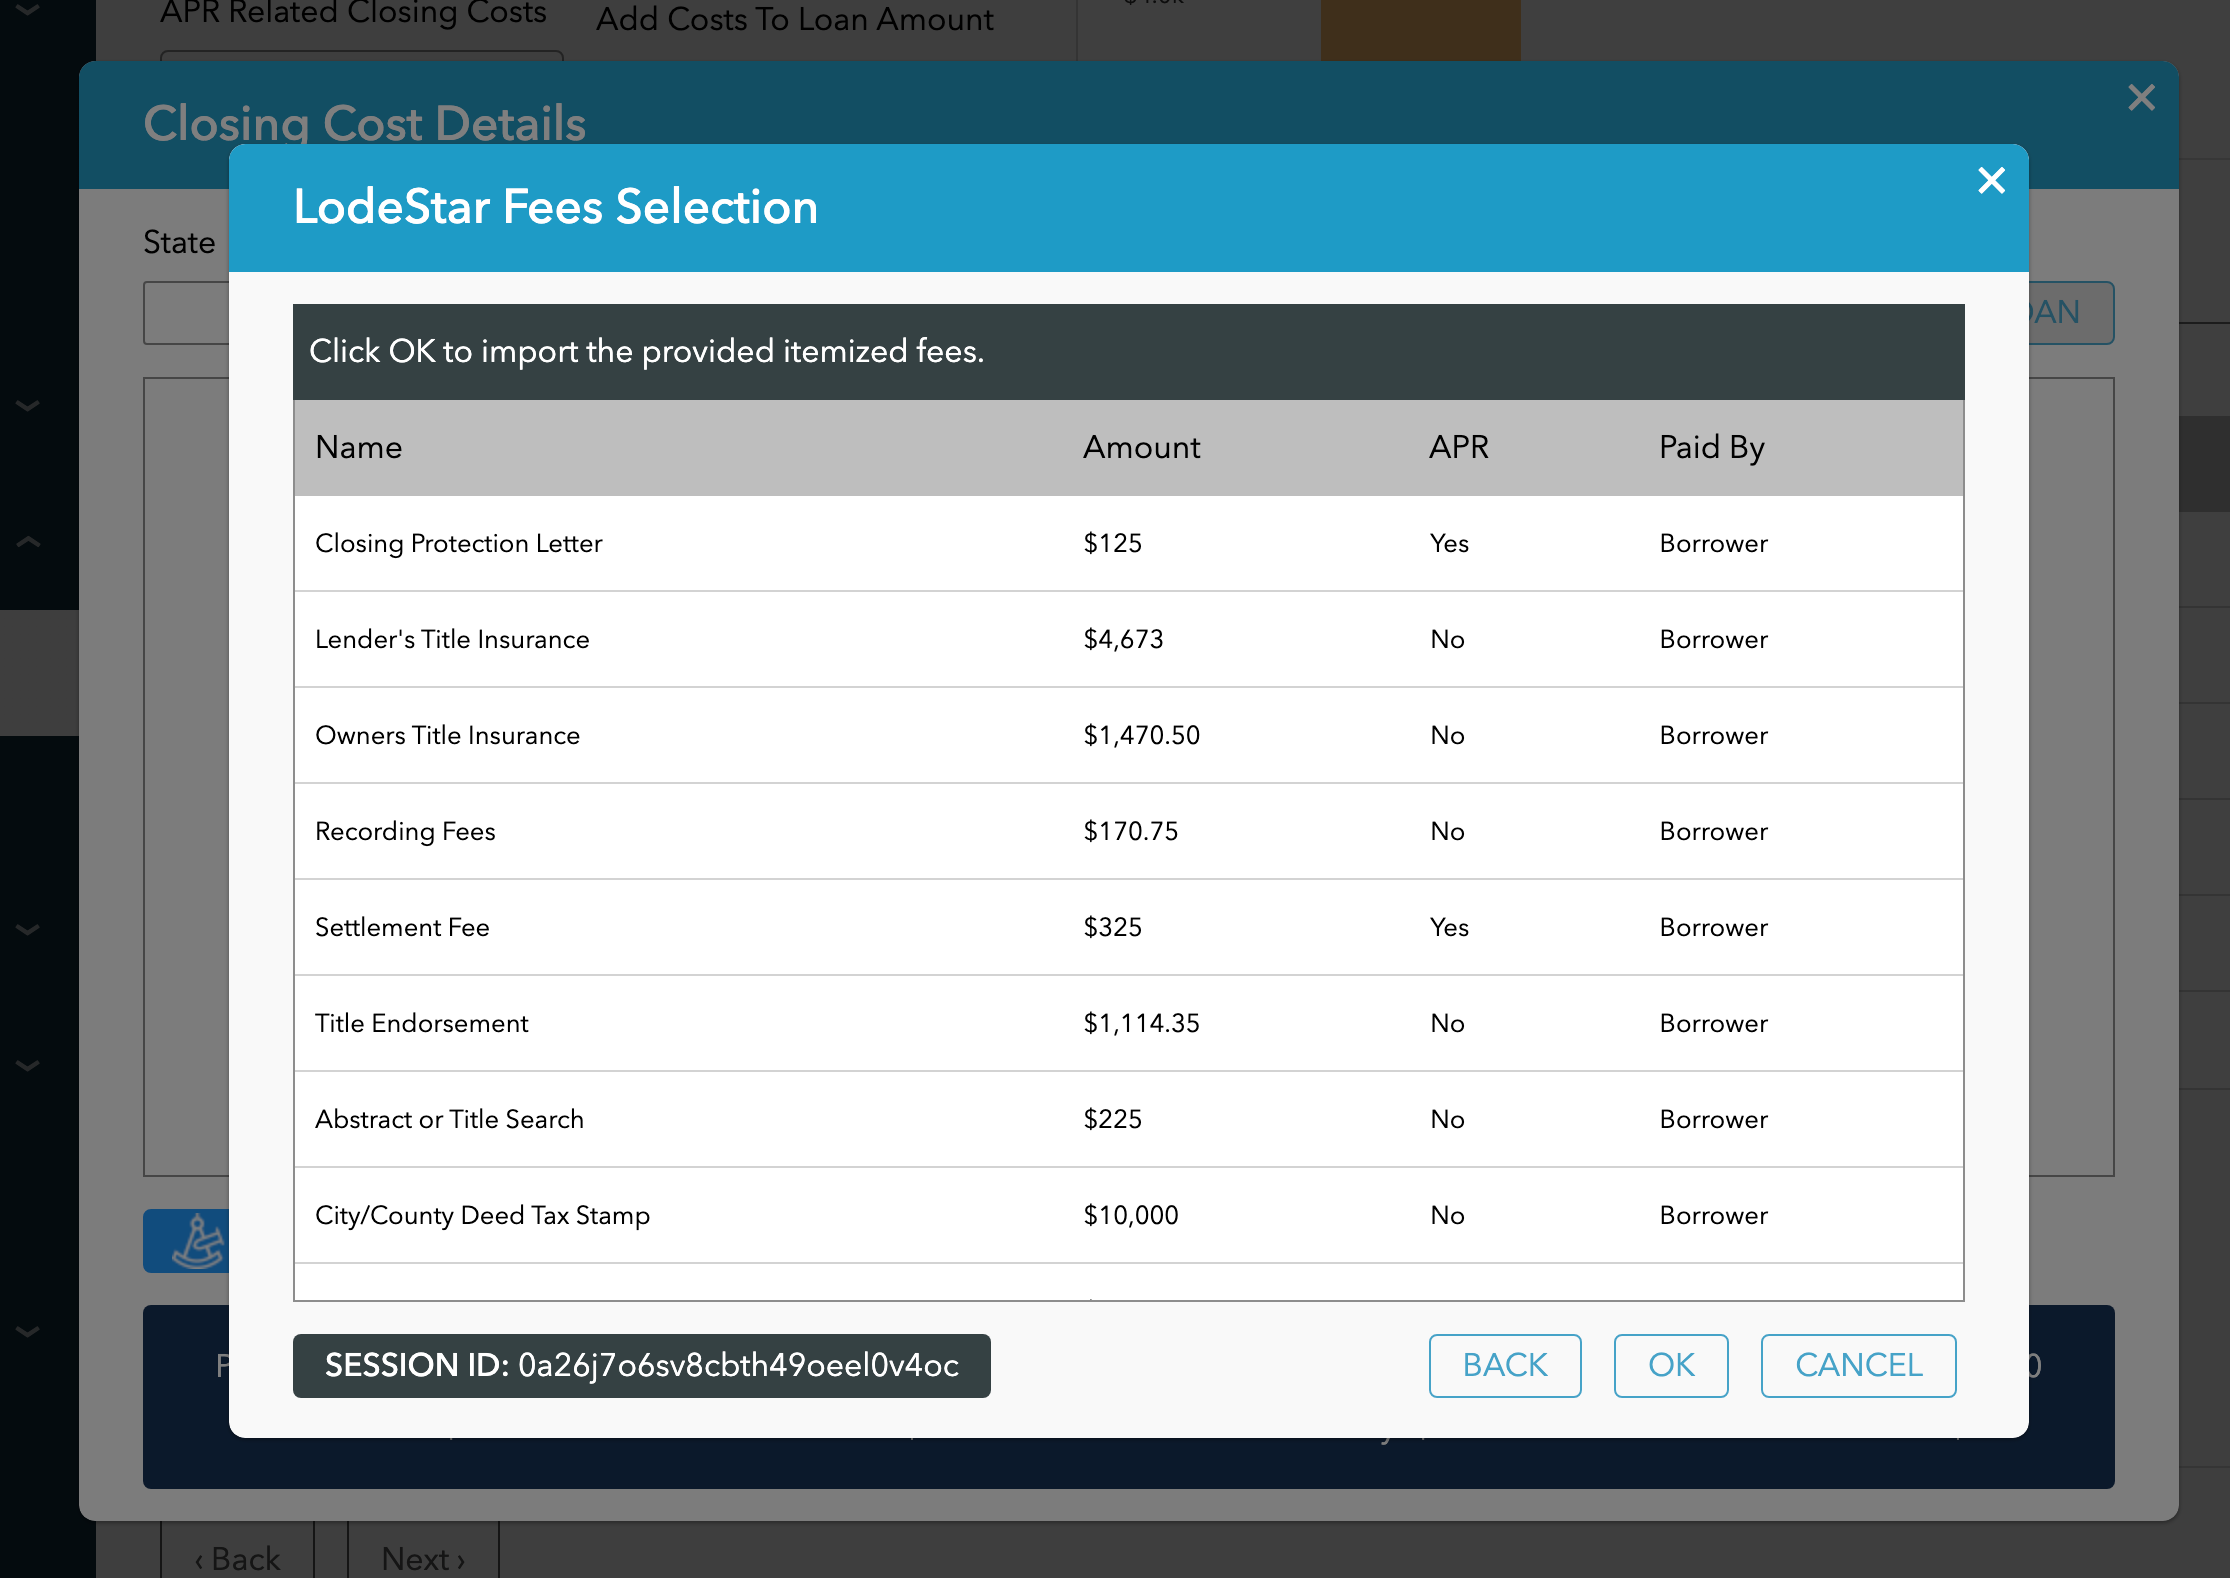Select the Closing Protection Letter row name

click(458, 543)
